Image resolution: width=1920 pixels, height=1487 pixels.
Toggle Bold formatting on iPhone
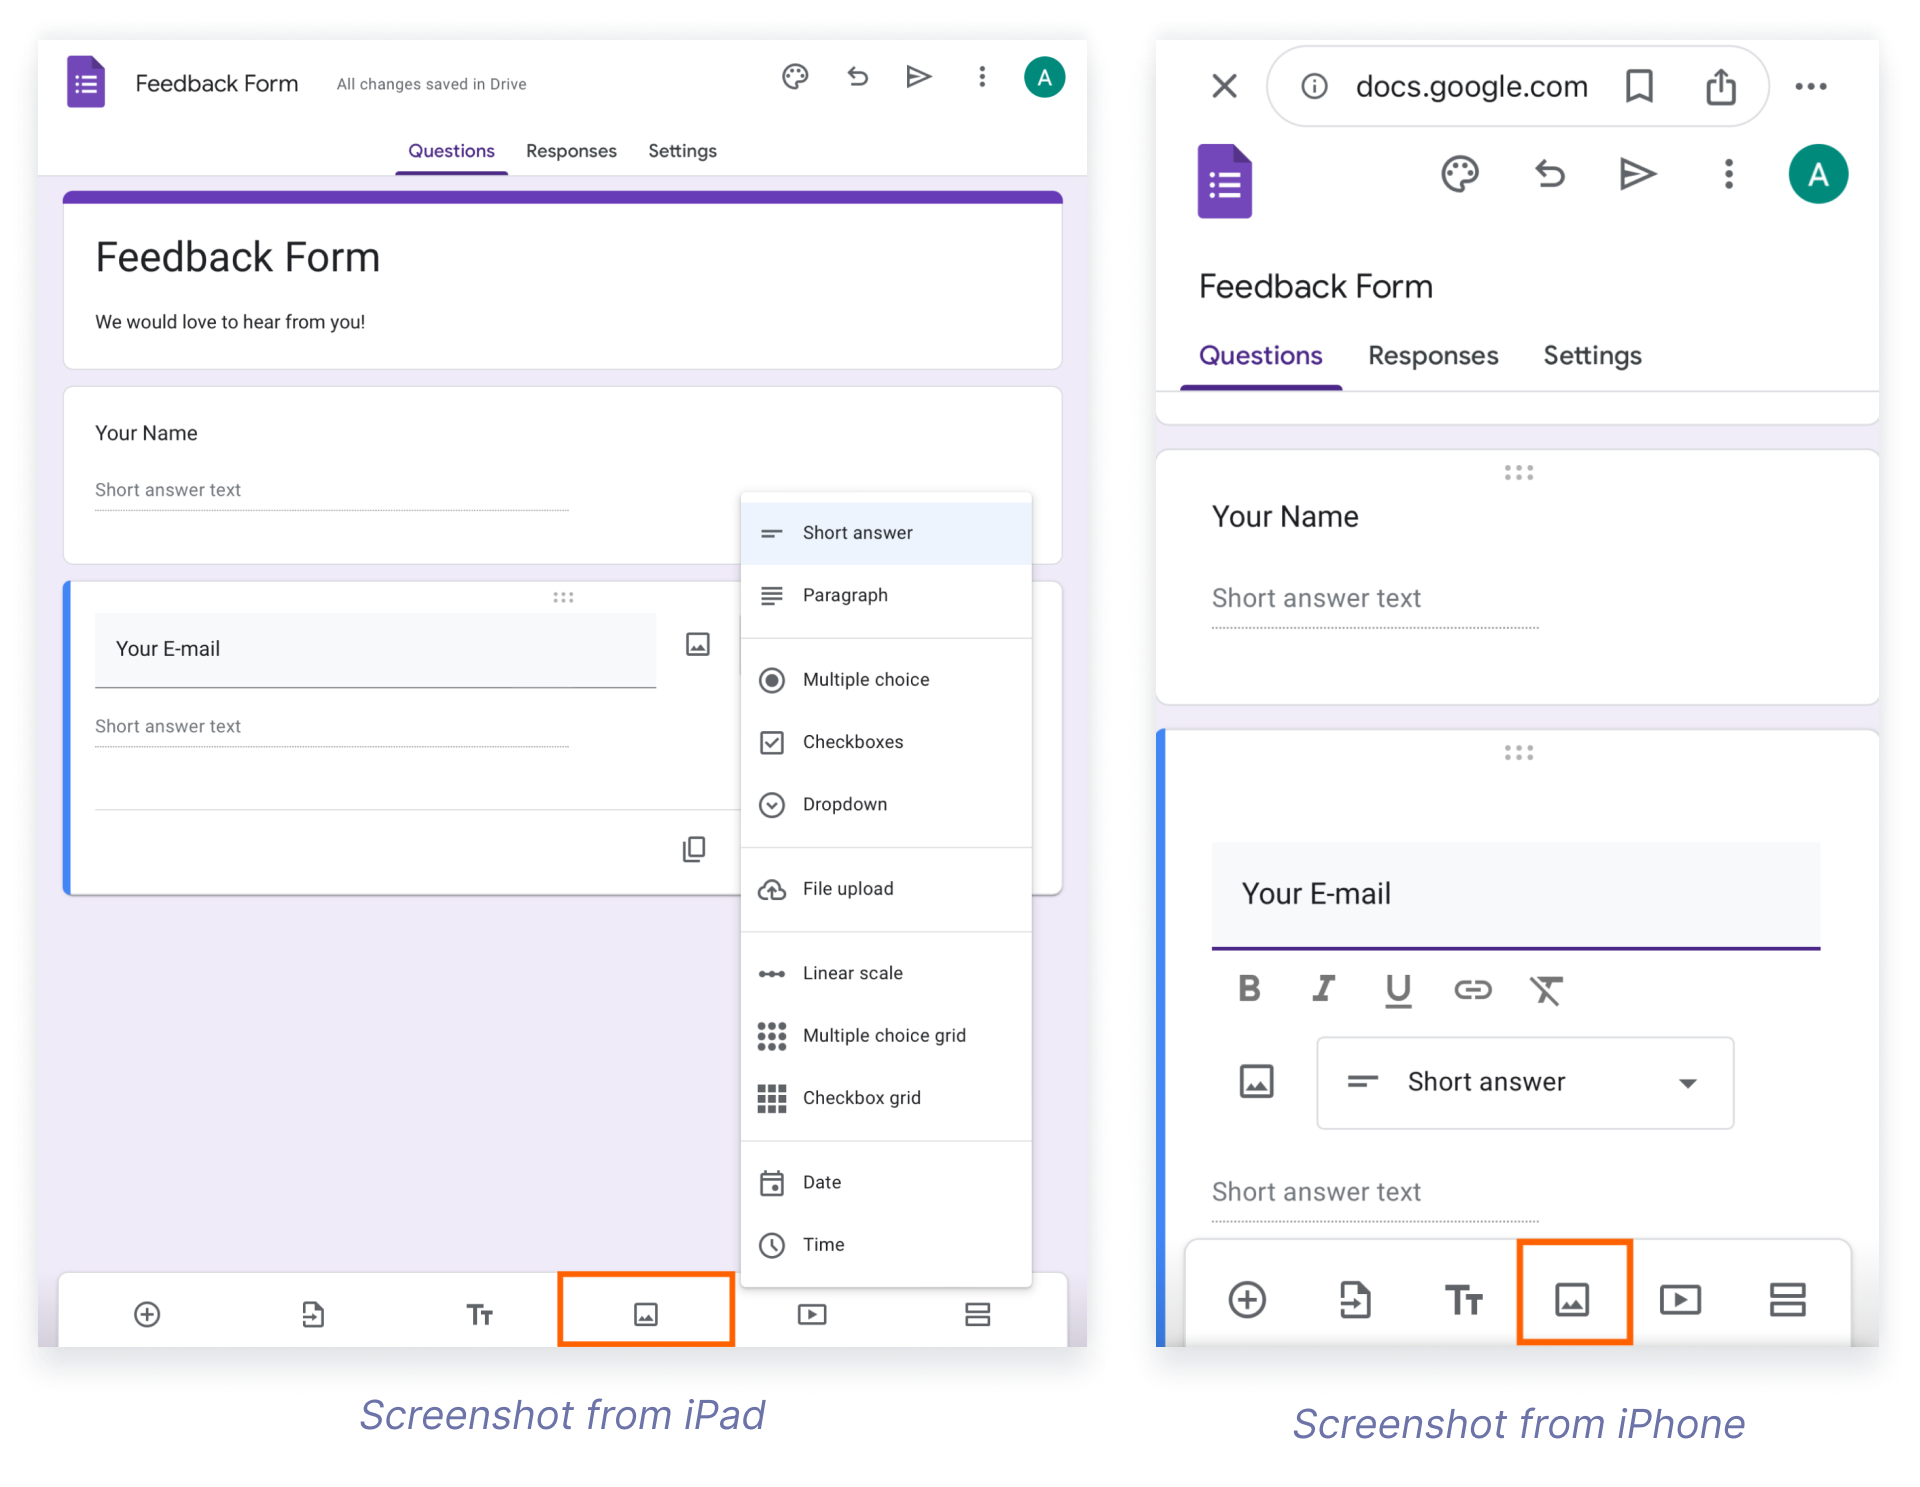click(1249, 989)
